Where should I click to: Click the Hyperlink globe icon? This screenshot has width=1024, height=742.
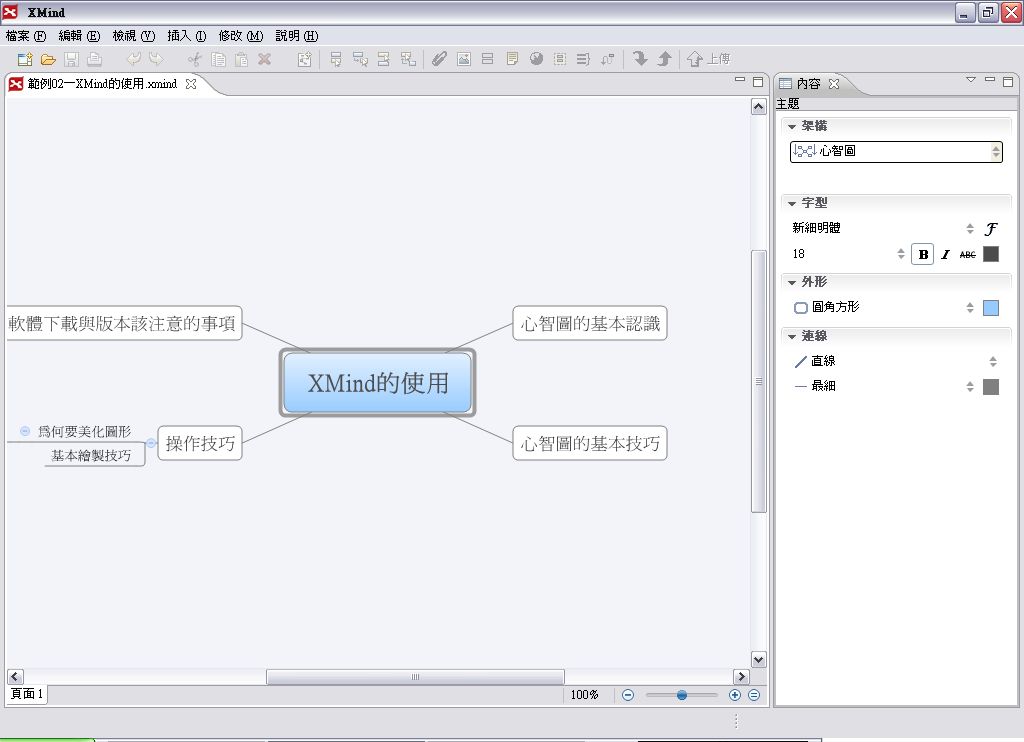pyautogui.click(x=536, y=59)
